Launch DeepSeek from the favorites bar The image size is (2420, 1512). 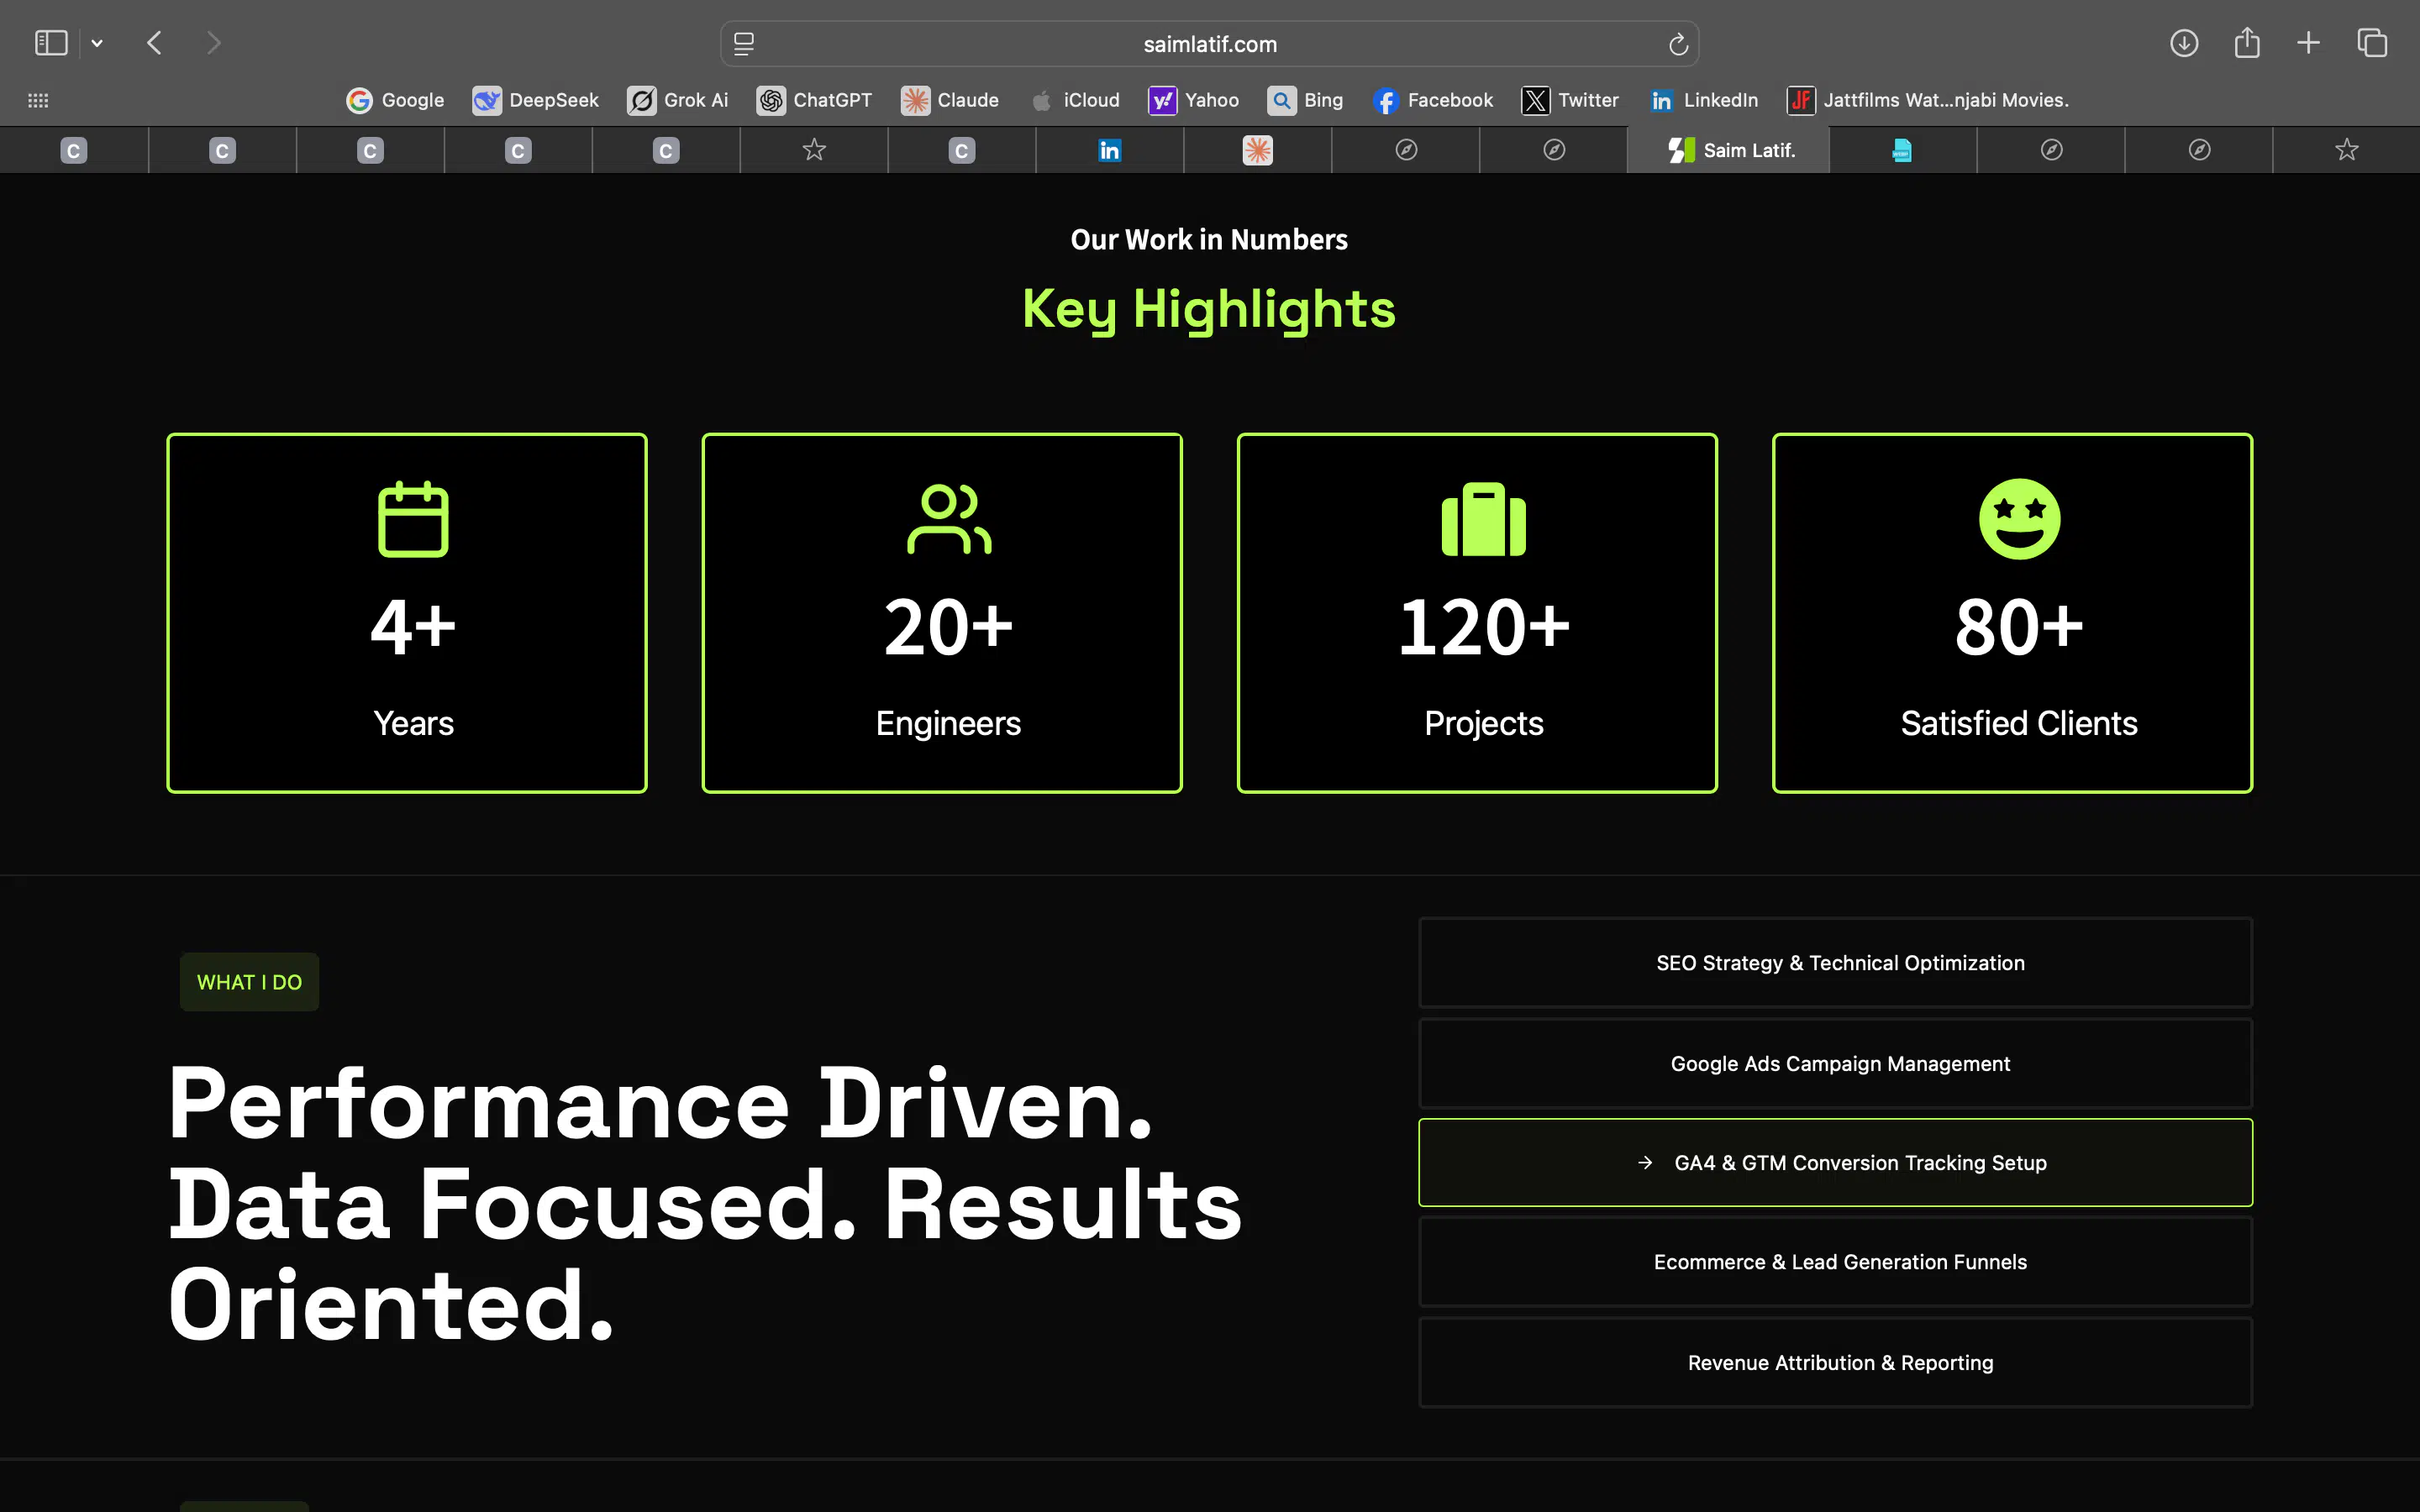coord(536,100)
